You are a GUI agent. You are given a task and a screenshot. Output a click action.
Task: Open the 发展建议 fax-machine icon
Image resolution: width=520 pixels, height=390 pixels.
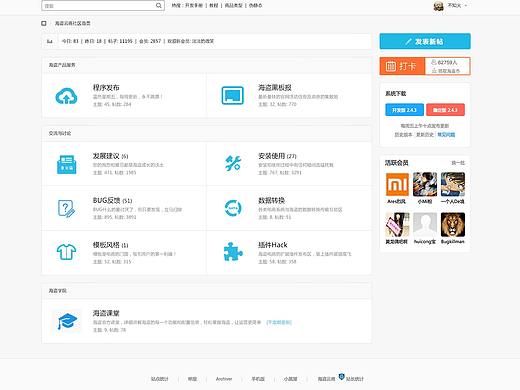[67, 164]
